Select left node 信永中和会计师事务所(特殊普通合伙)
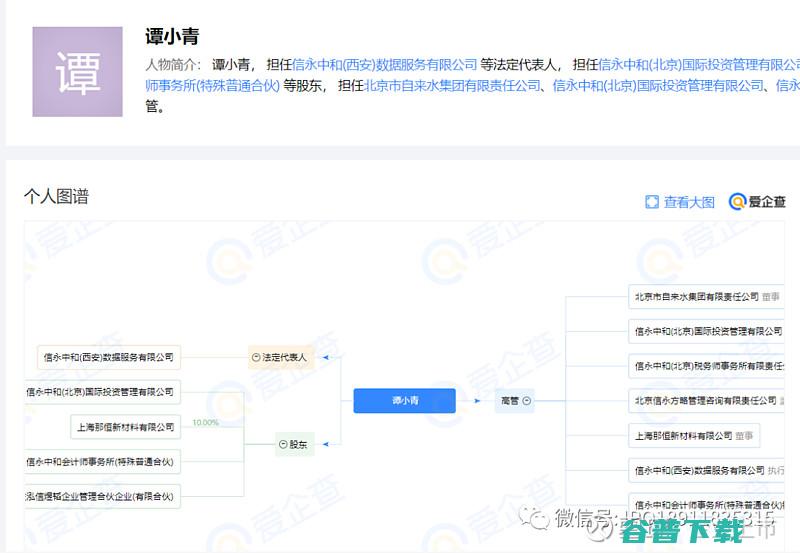Image resolution: width=800 pixels, height=553 pixels. click(x=103, y=462)
